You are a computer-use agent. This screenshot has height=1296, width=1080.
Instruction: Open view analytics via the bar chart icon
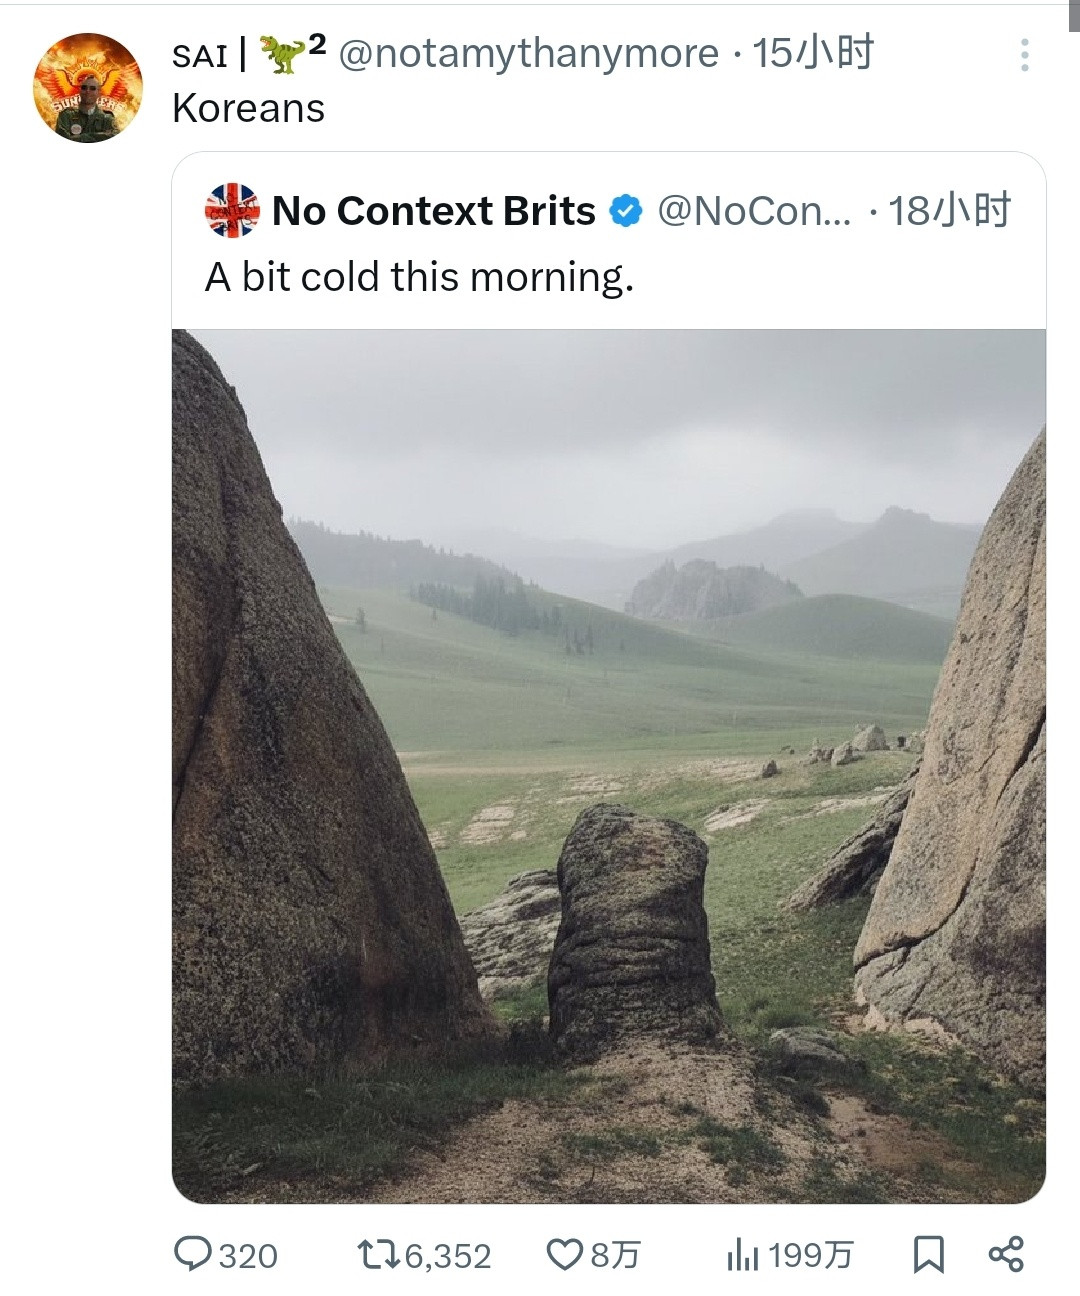[740, 1252]
